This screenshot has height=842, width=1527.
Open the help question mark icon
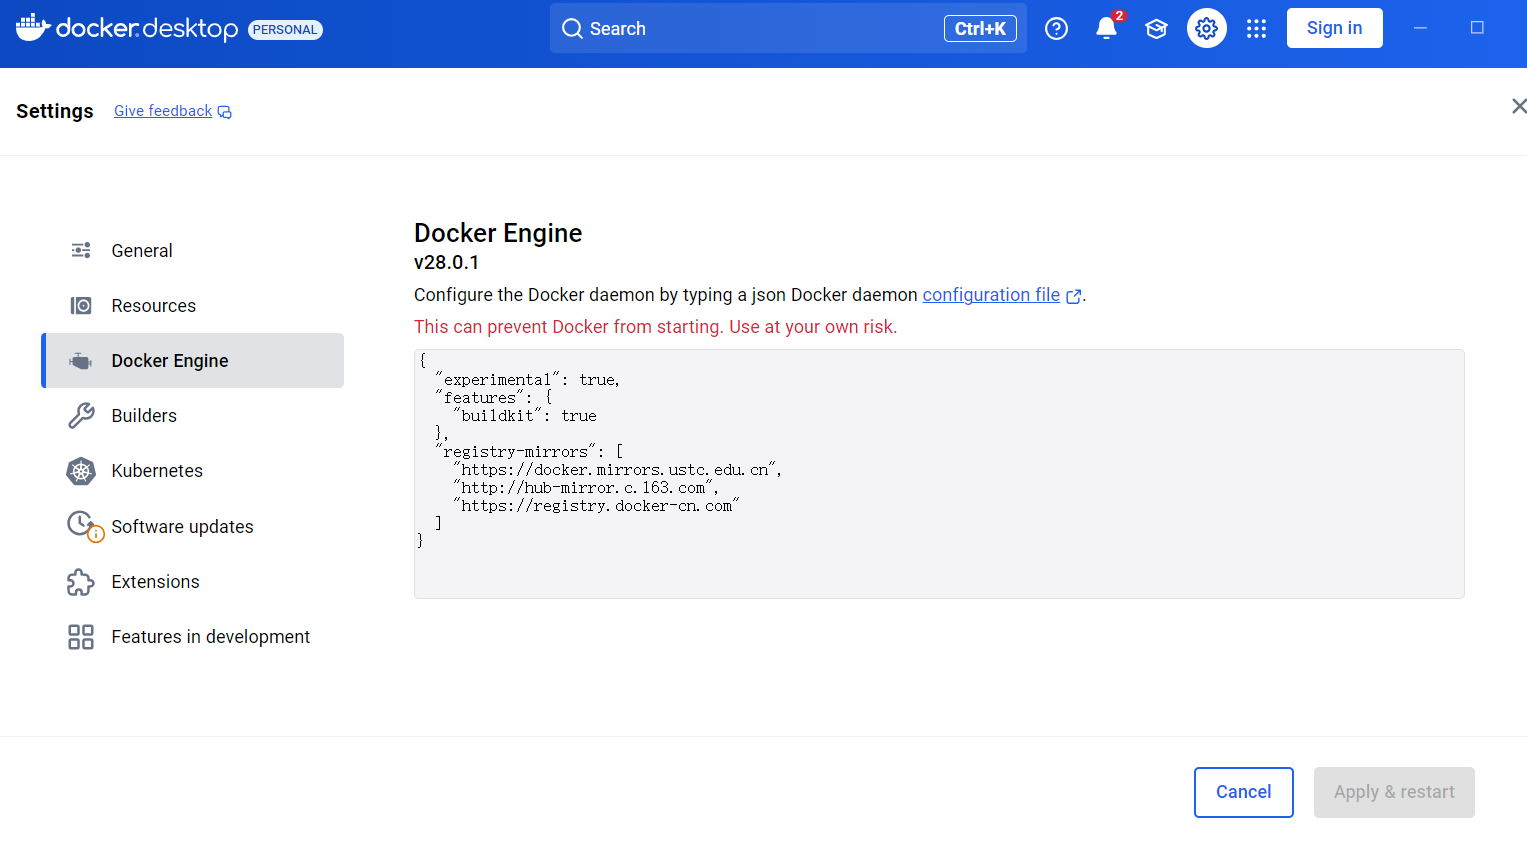1056,29
